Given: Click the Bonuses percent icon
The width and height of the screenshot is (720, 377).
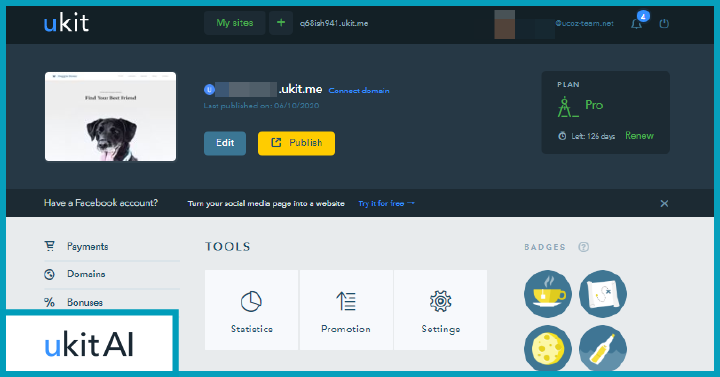Looking at the screenshot, I should point(49,302).
